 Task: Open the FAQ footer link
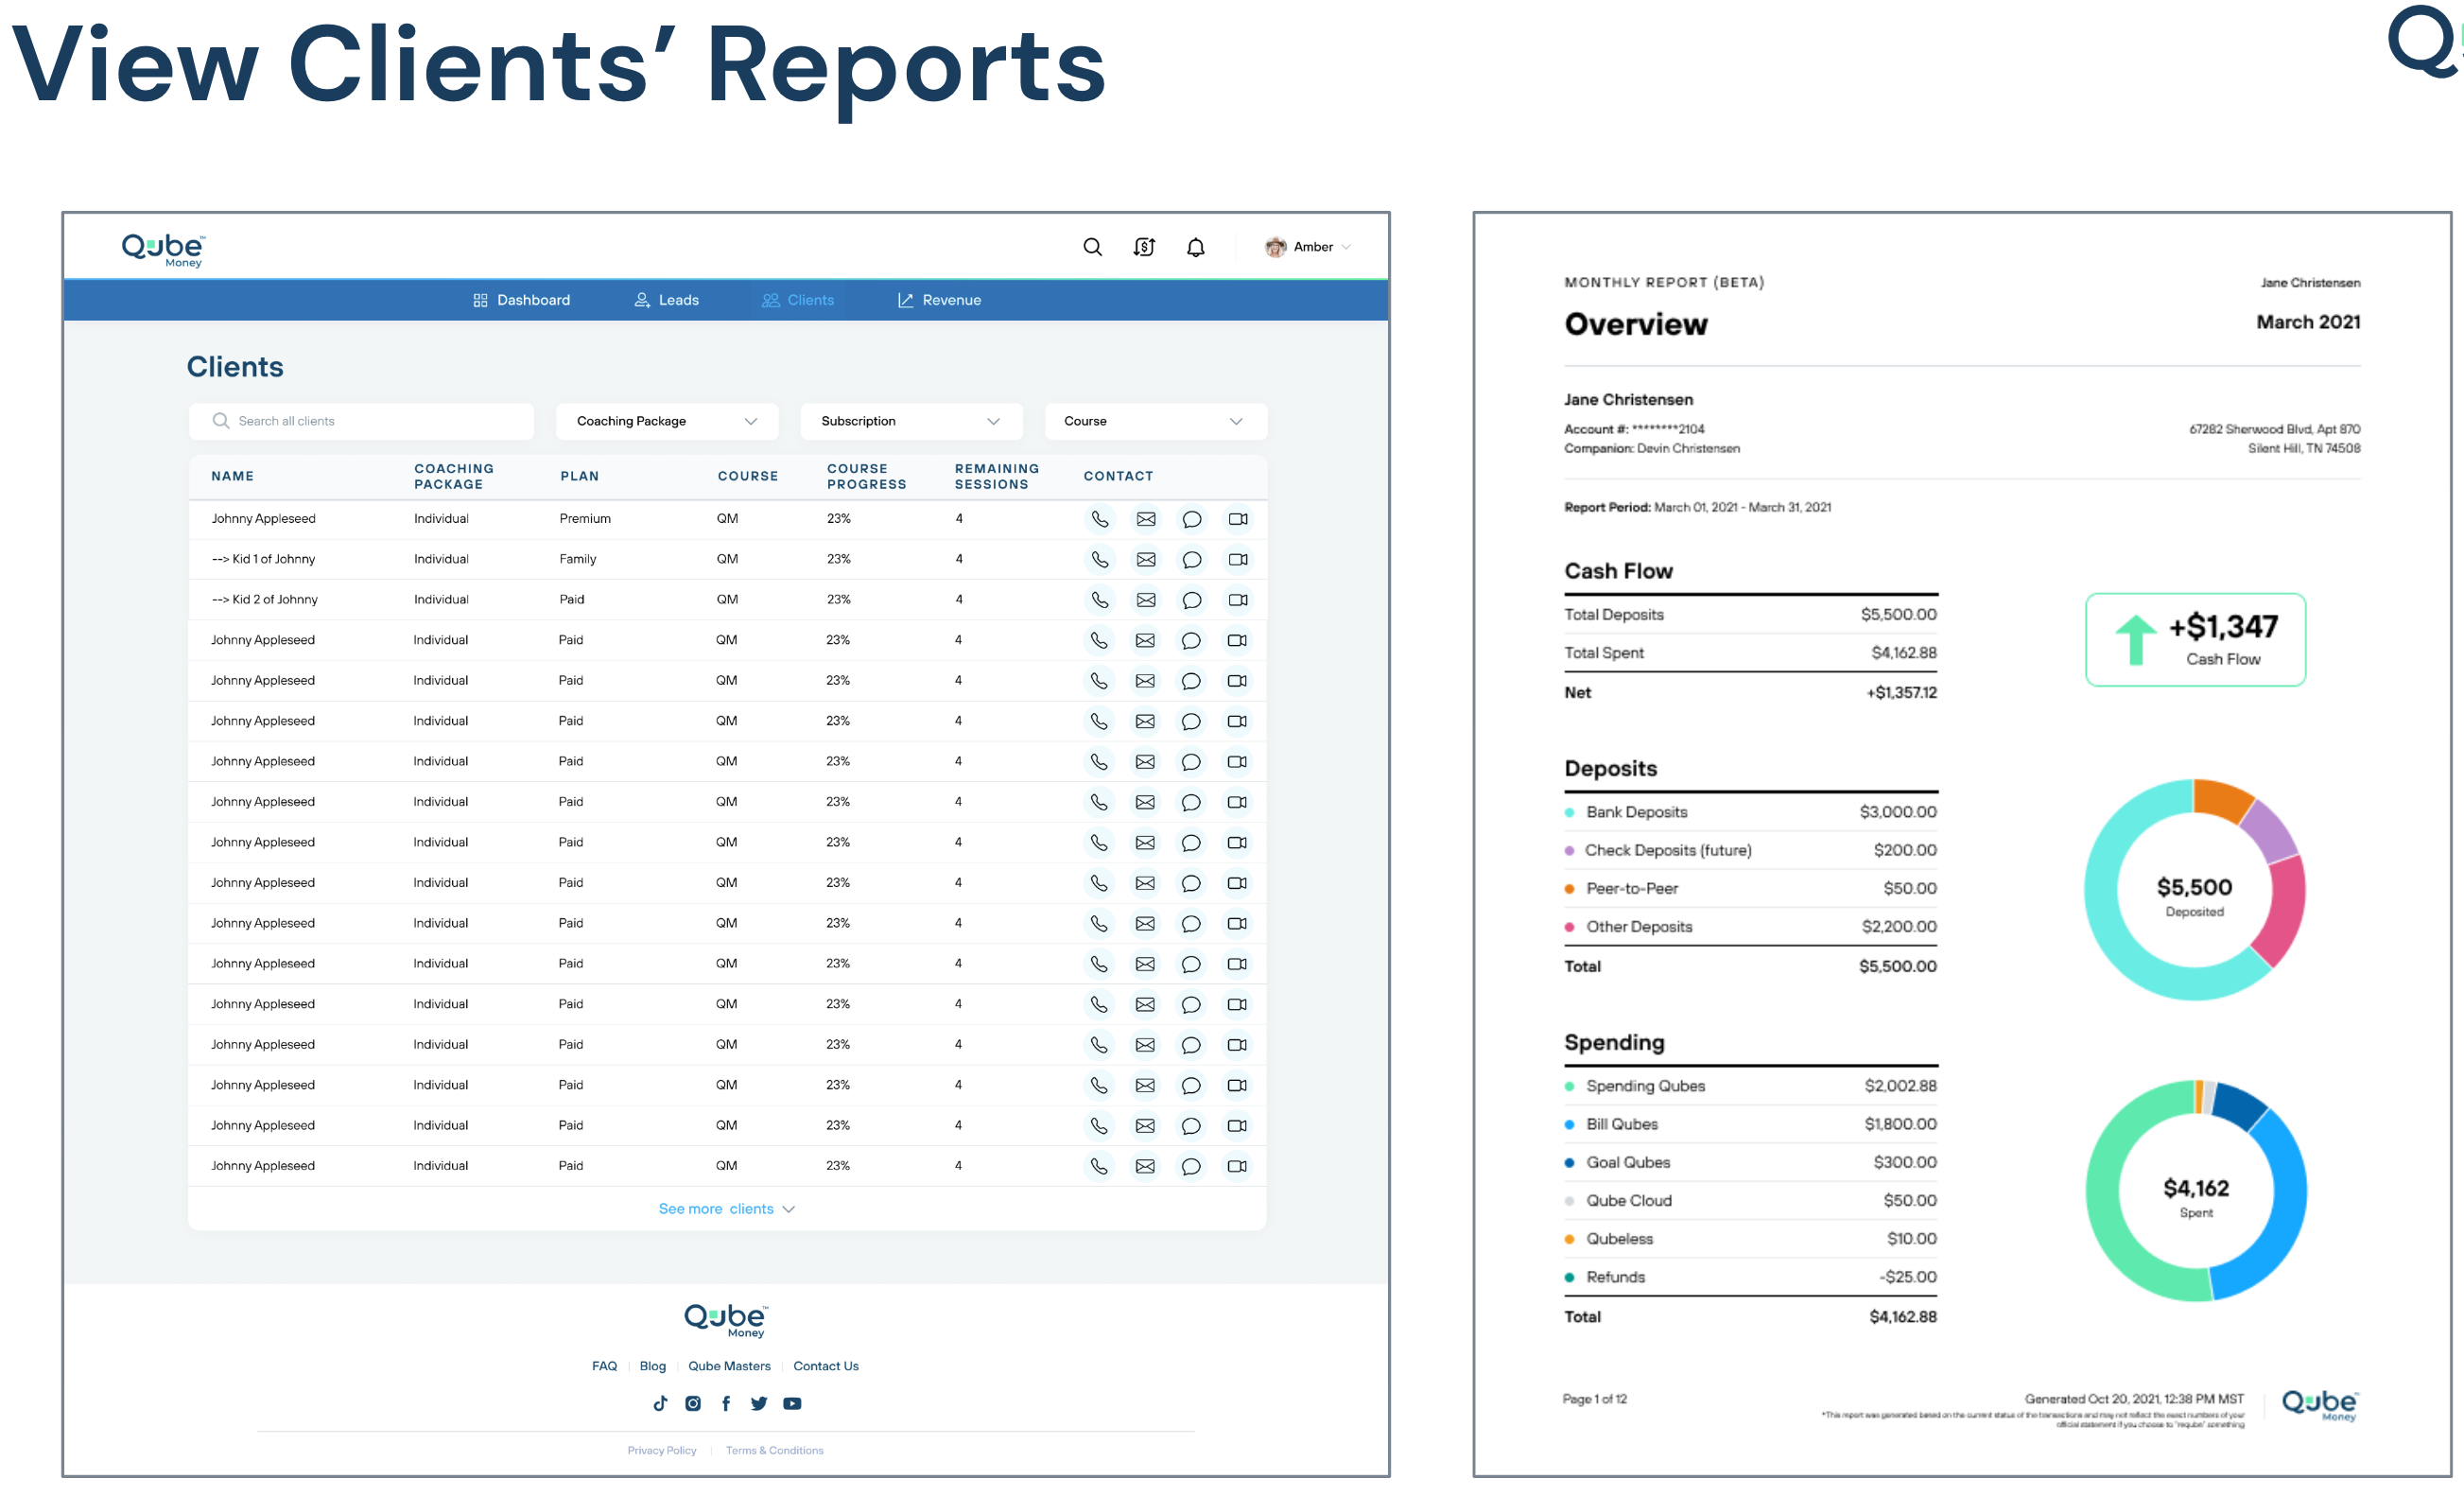tap(604, 1366)
